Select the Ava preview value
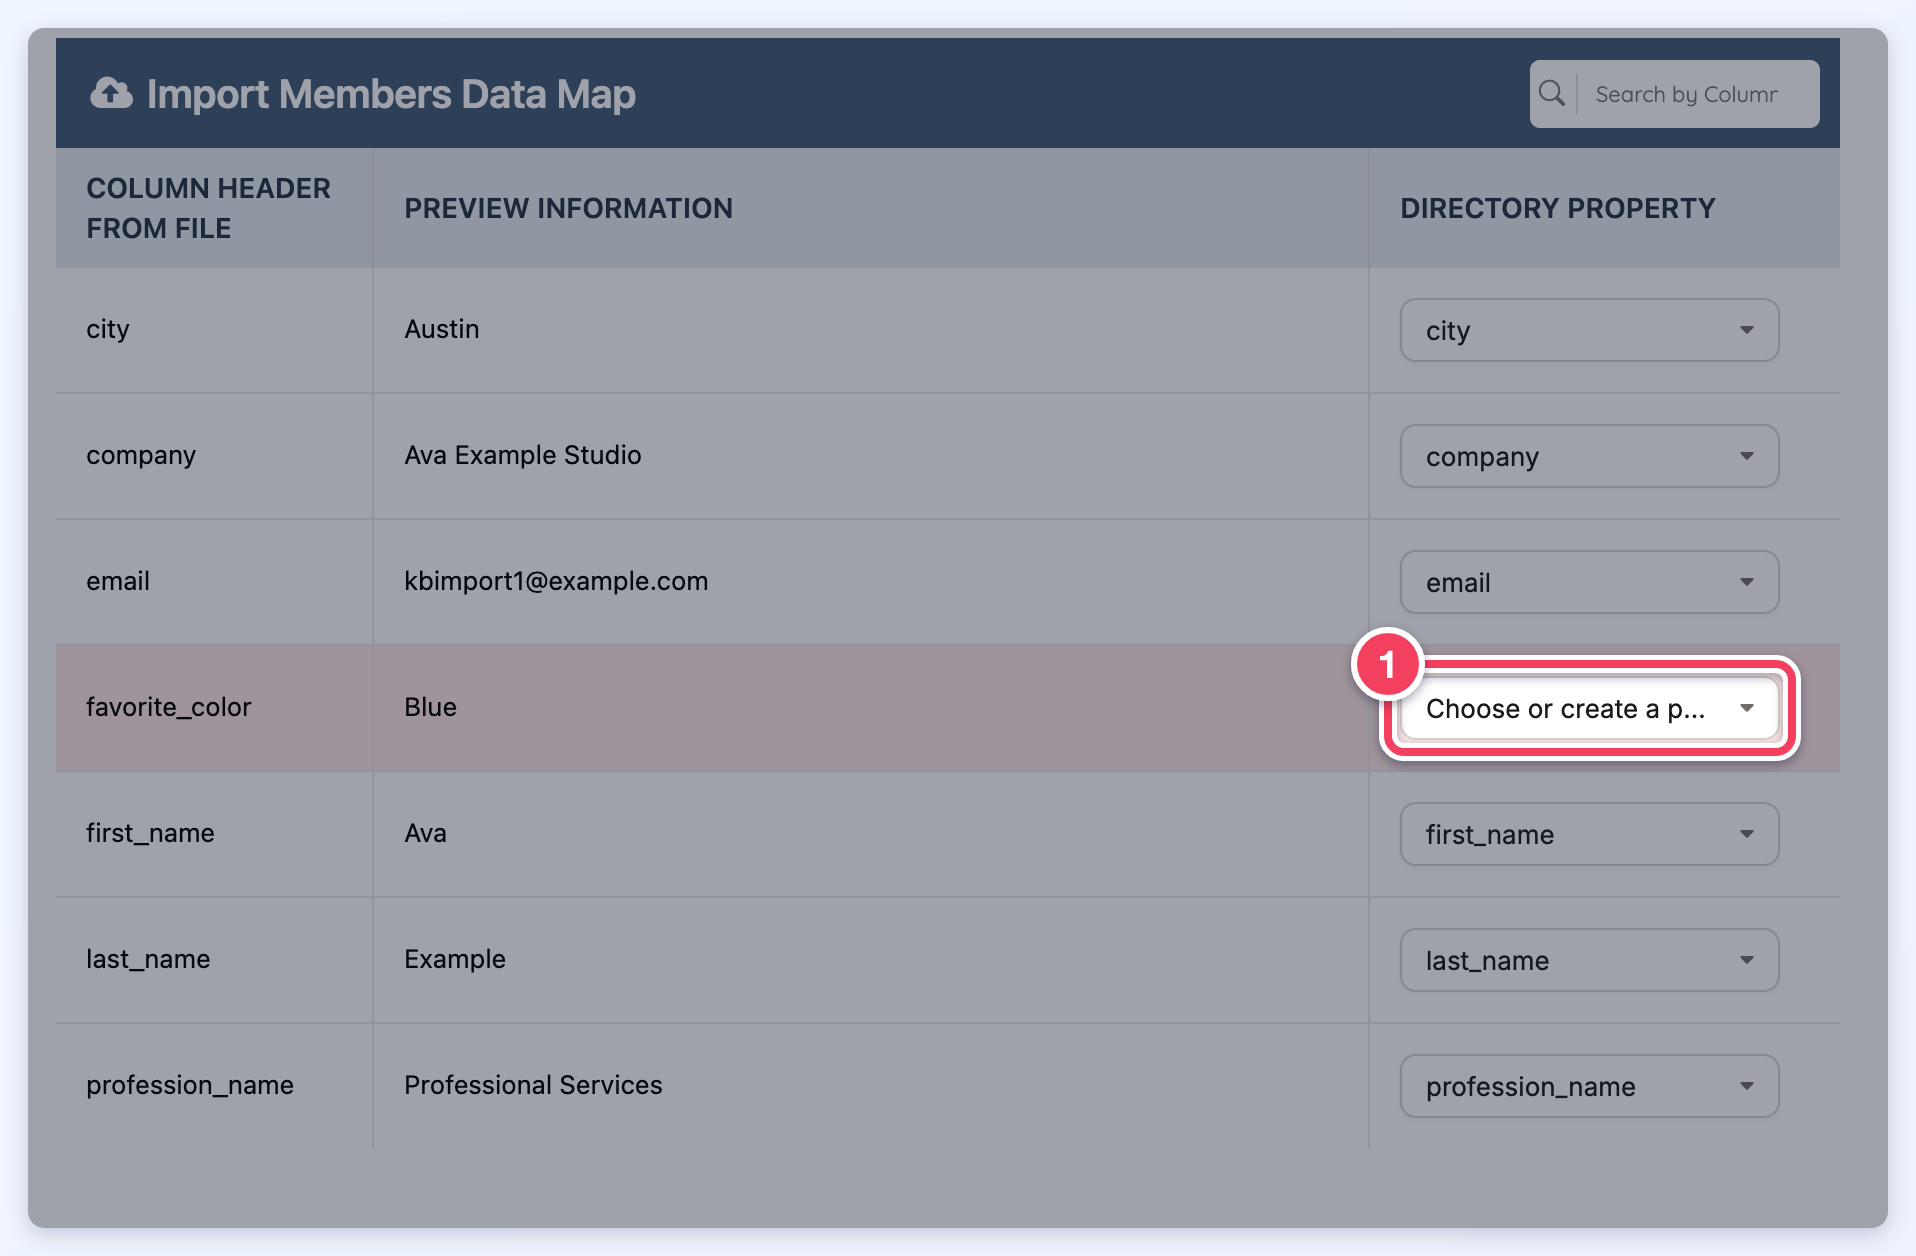This screenshot has height=1256, width=1916. tap(425, 833)
